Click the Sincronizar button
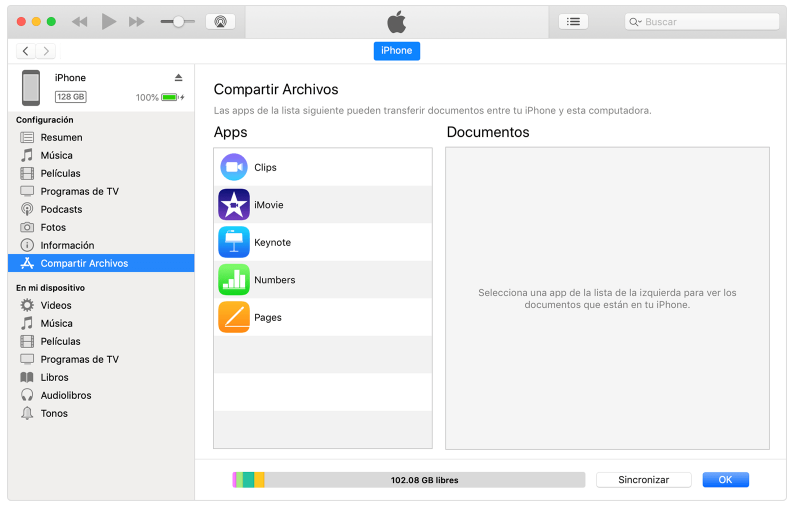 (x=643, y=480)
